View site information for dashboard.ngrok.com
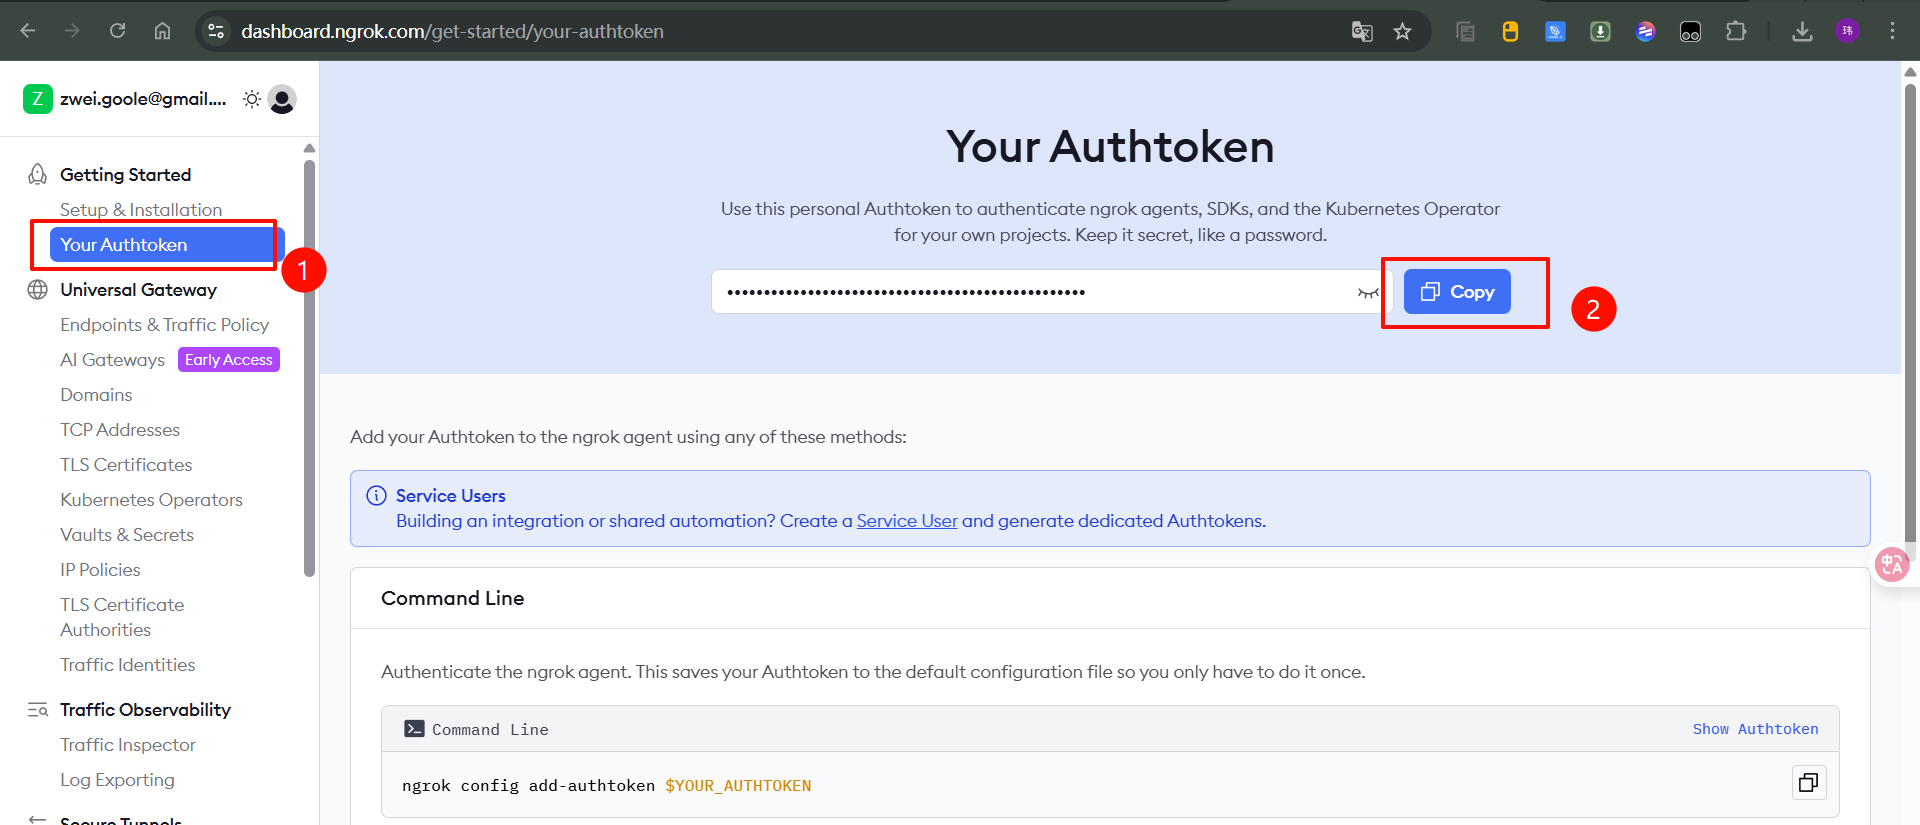 coord(216,31)
